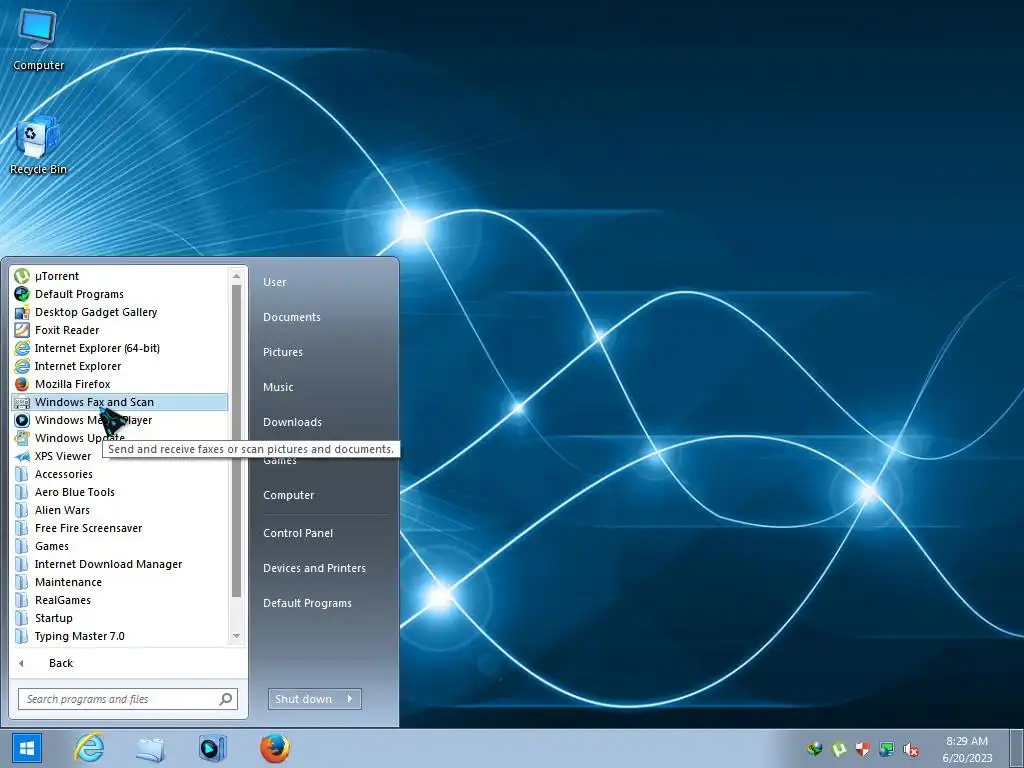Click the µTorrent tray icon
The image size is (1024, 768).
coord(839,748)
